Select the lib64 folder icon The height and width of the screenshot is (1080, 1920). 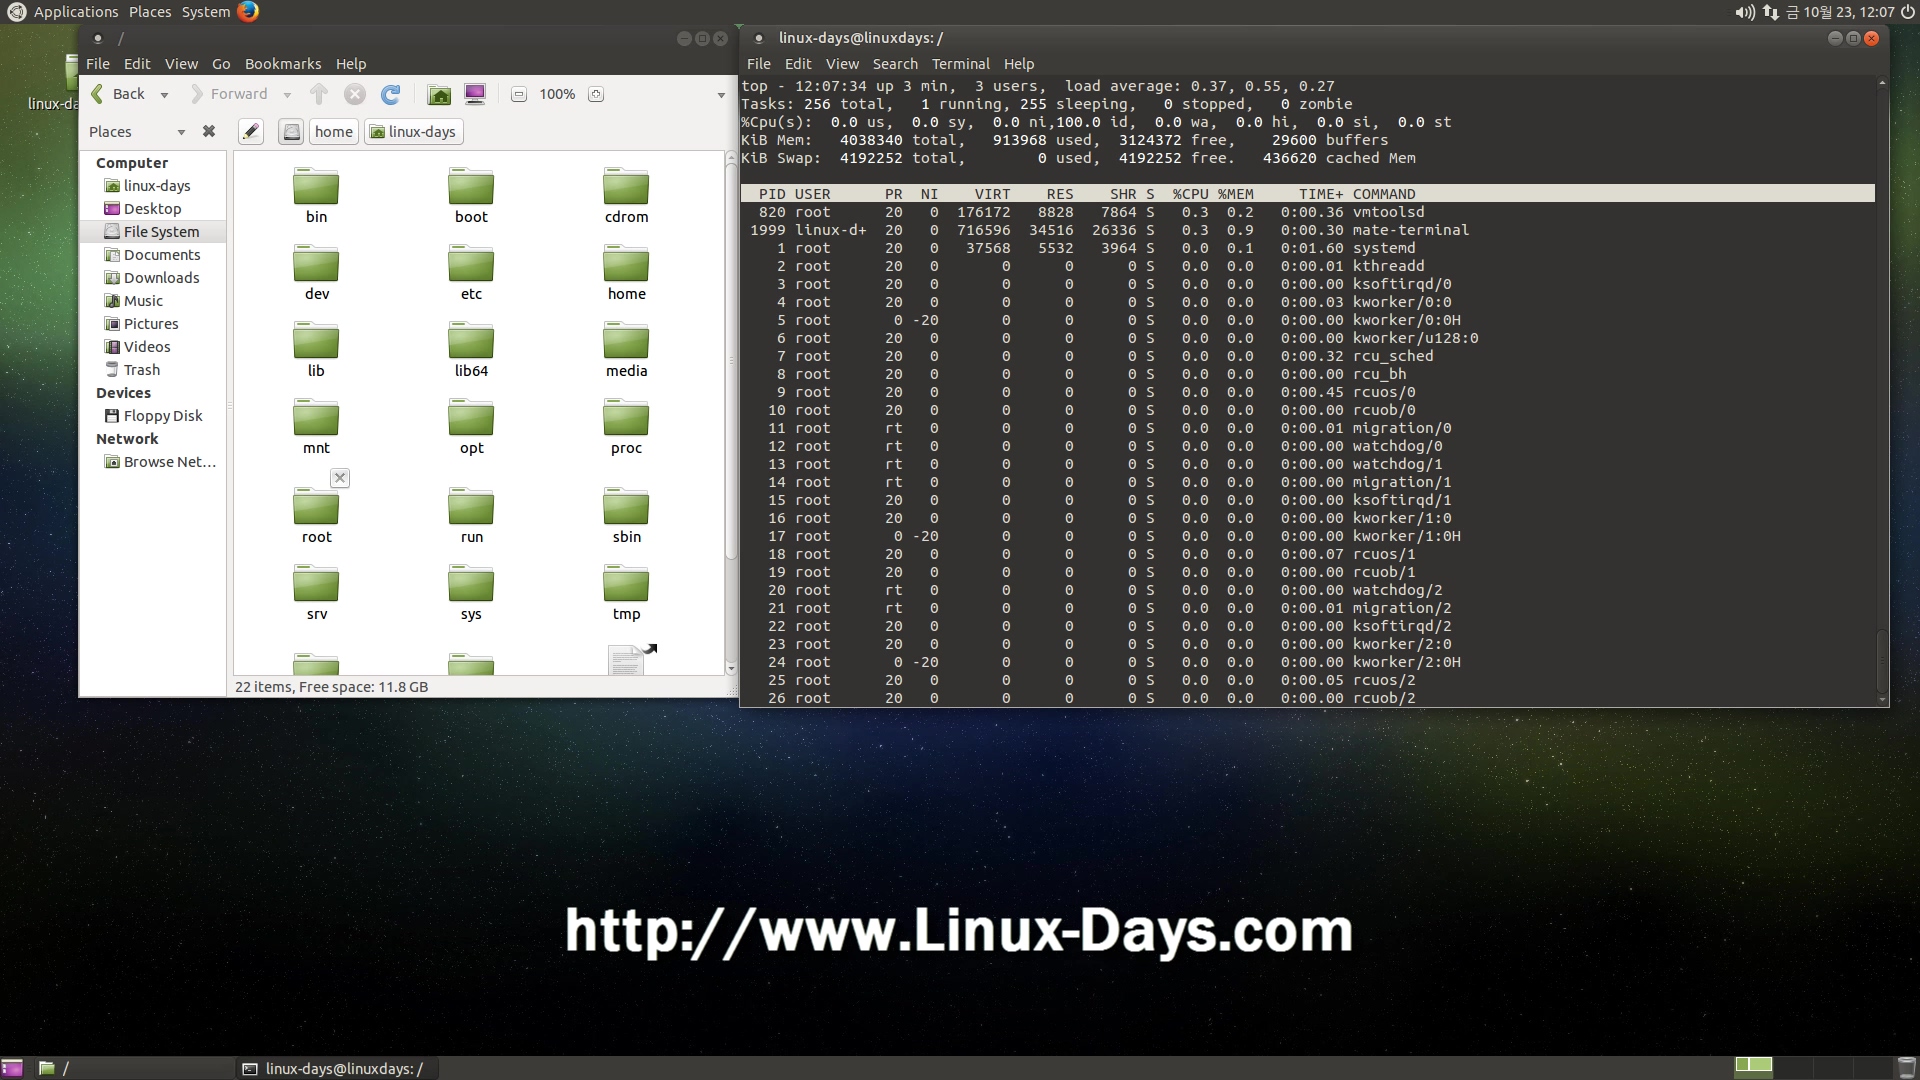click(x=471, y=340)
